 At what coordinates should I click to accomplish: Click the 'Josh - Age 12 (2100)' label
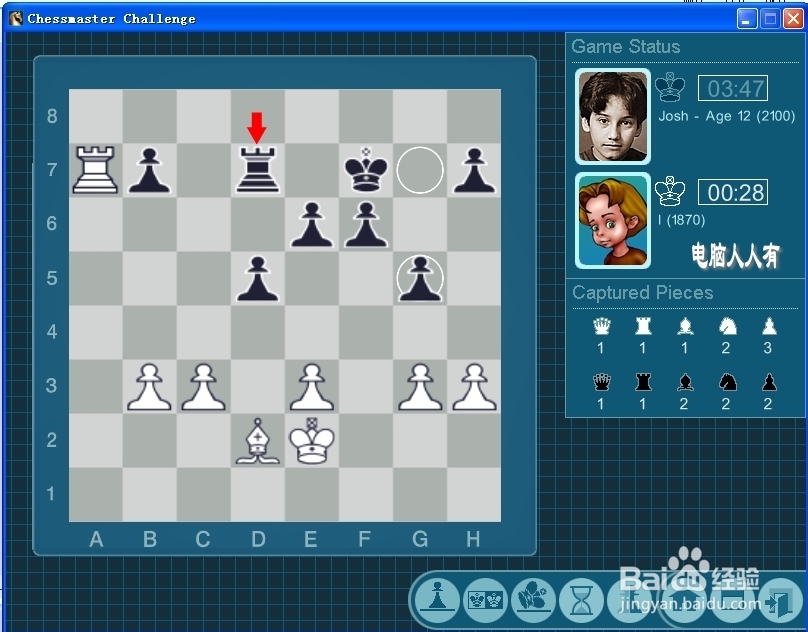tap(727, 116)
